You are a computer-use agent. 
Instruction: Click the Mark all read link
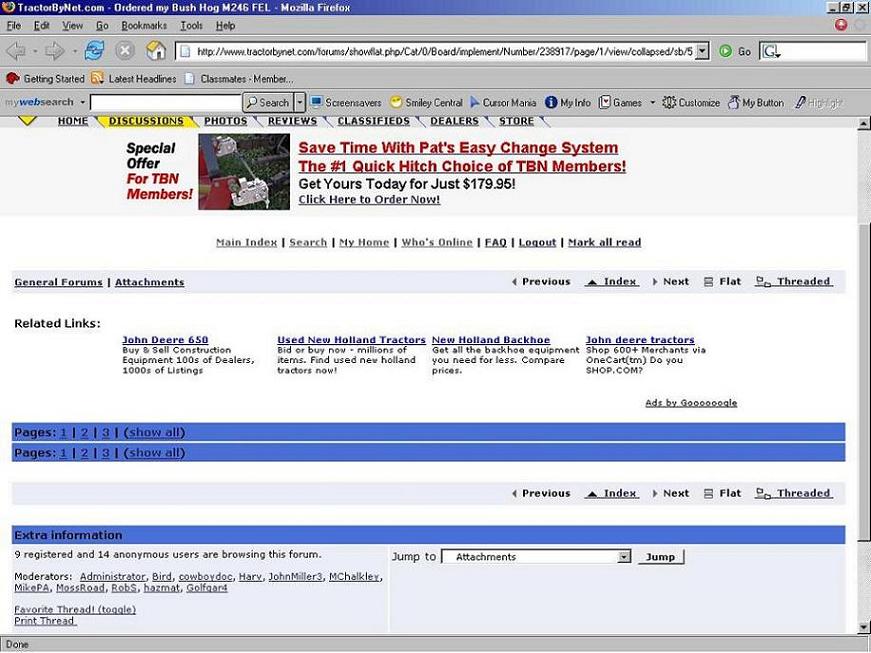point(604,243)
